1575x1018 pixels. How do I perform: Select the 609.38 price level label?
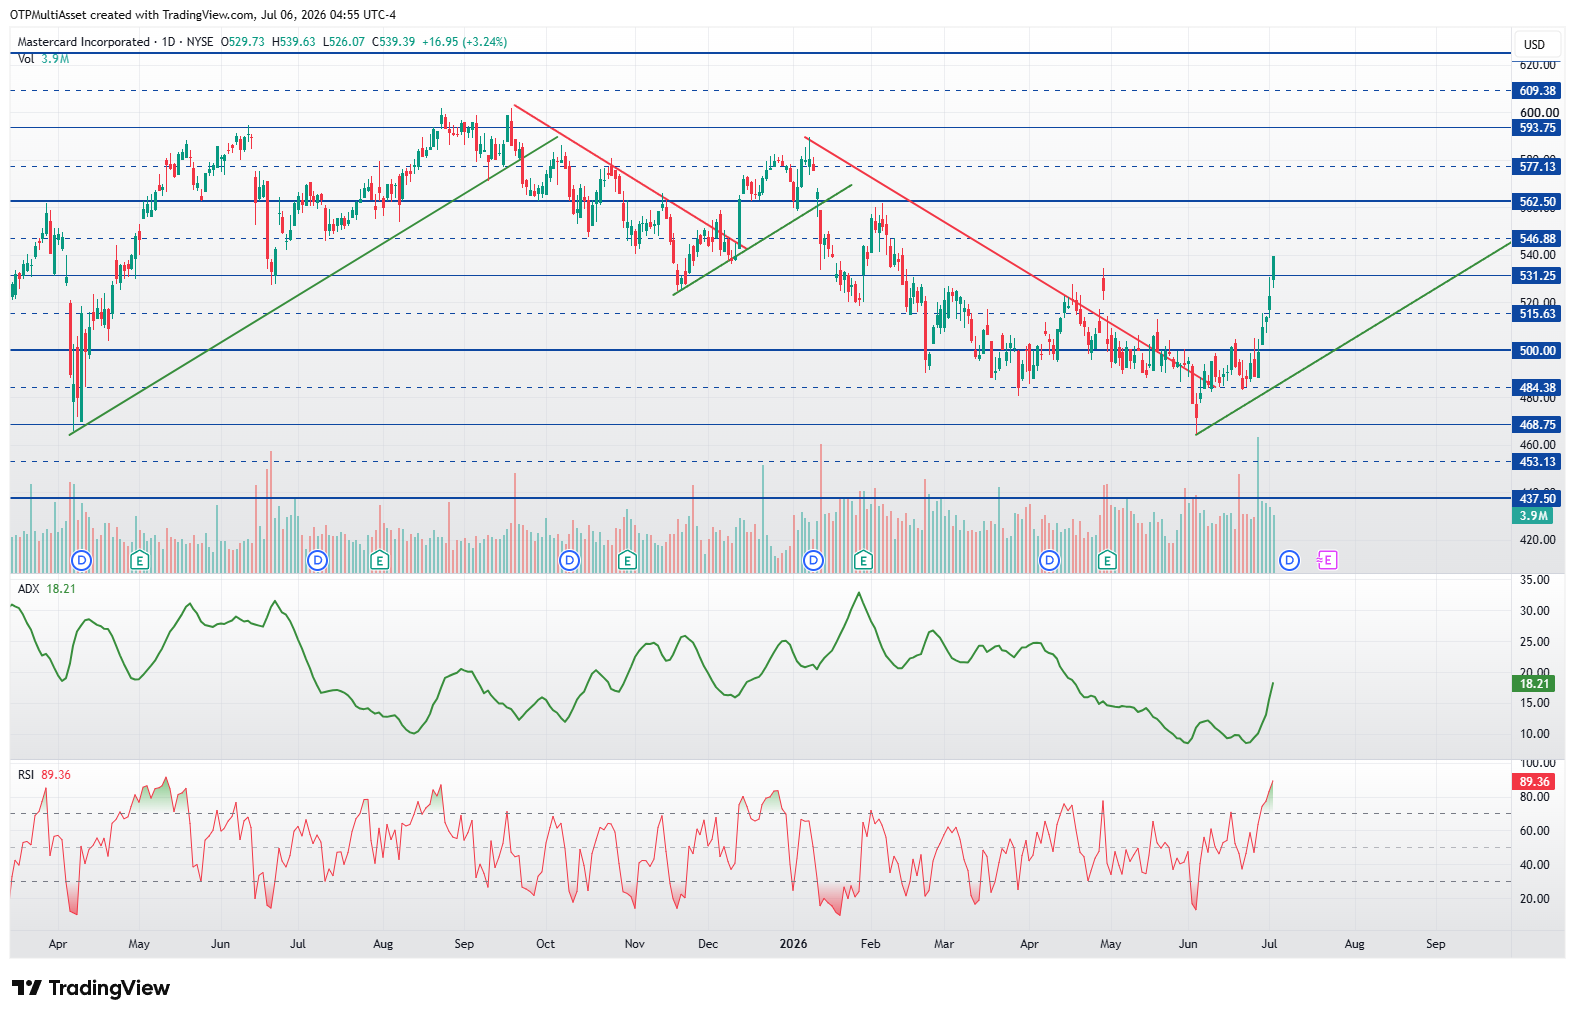pos(1537,91)
